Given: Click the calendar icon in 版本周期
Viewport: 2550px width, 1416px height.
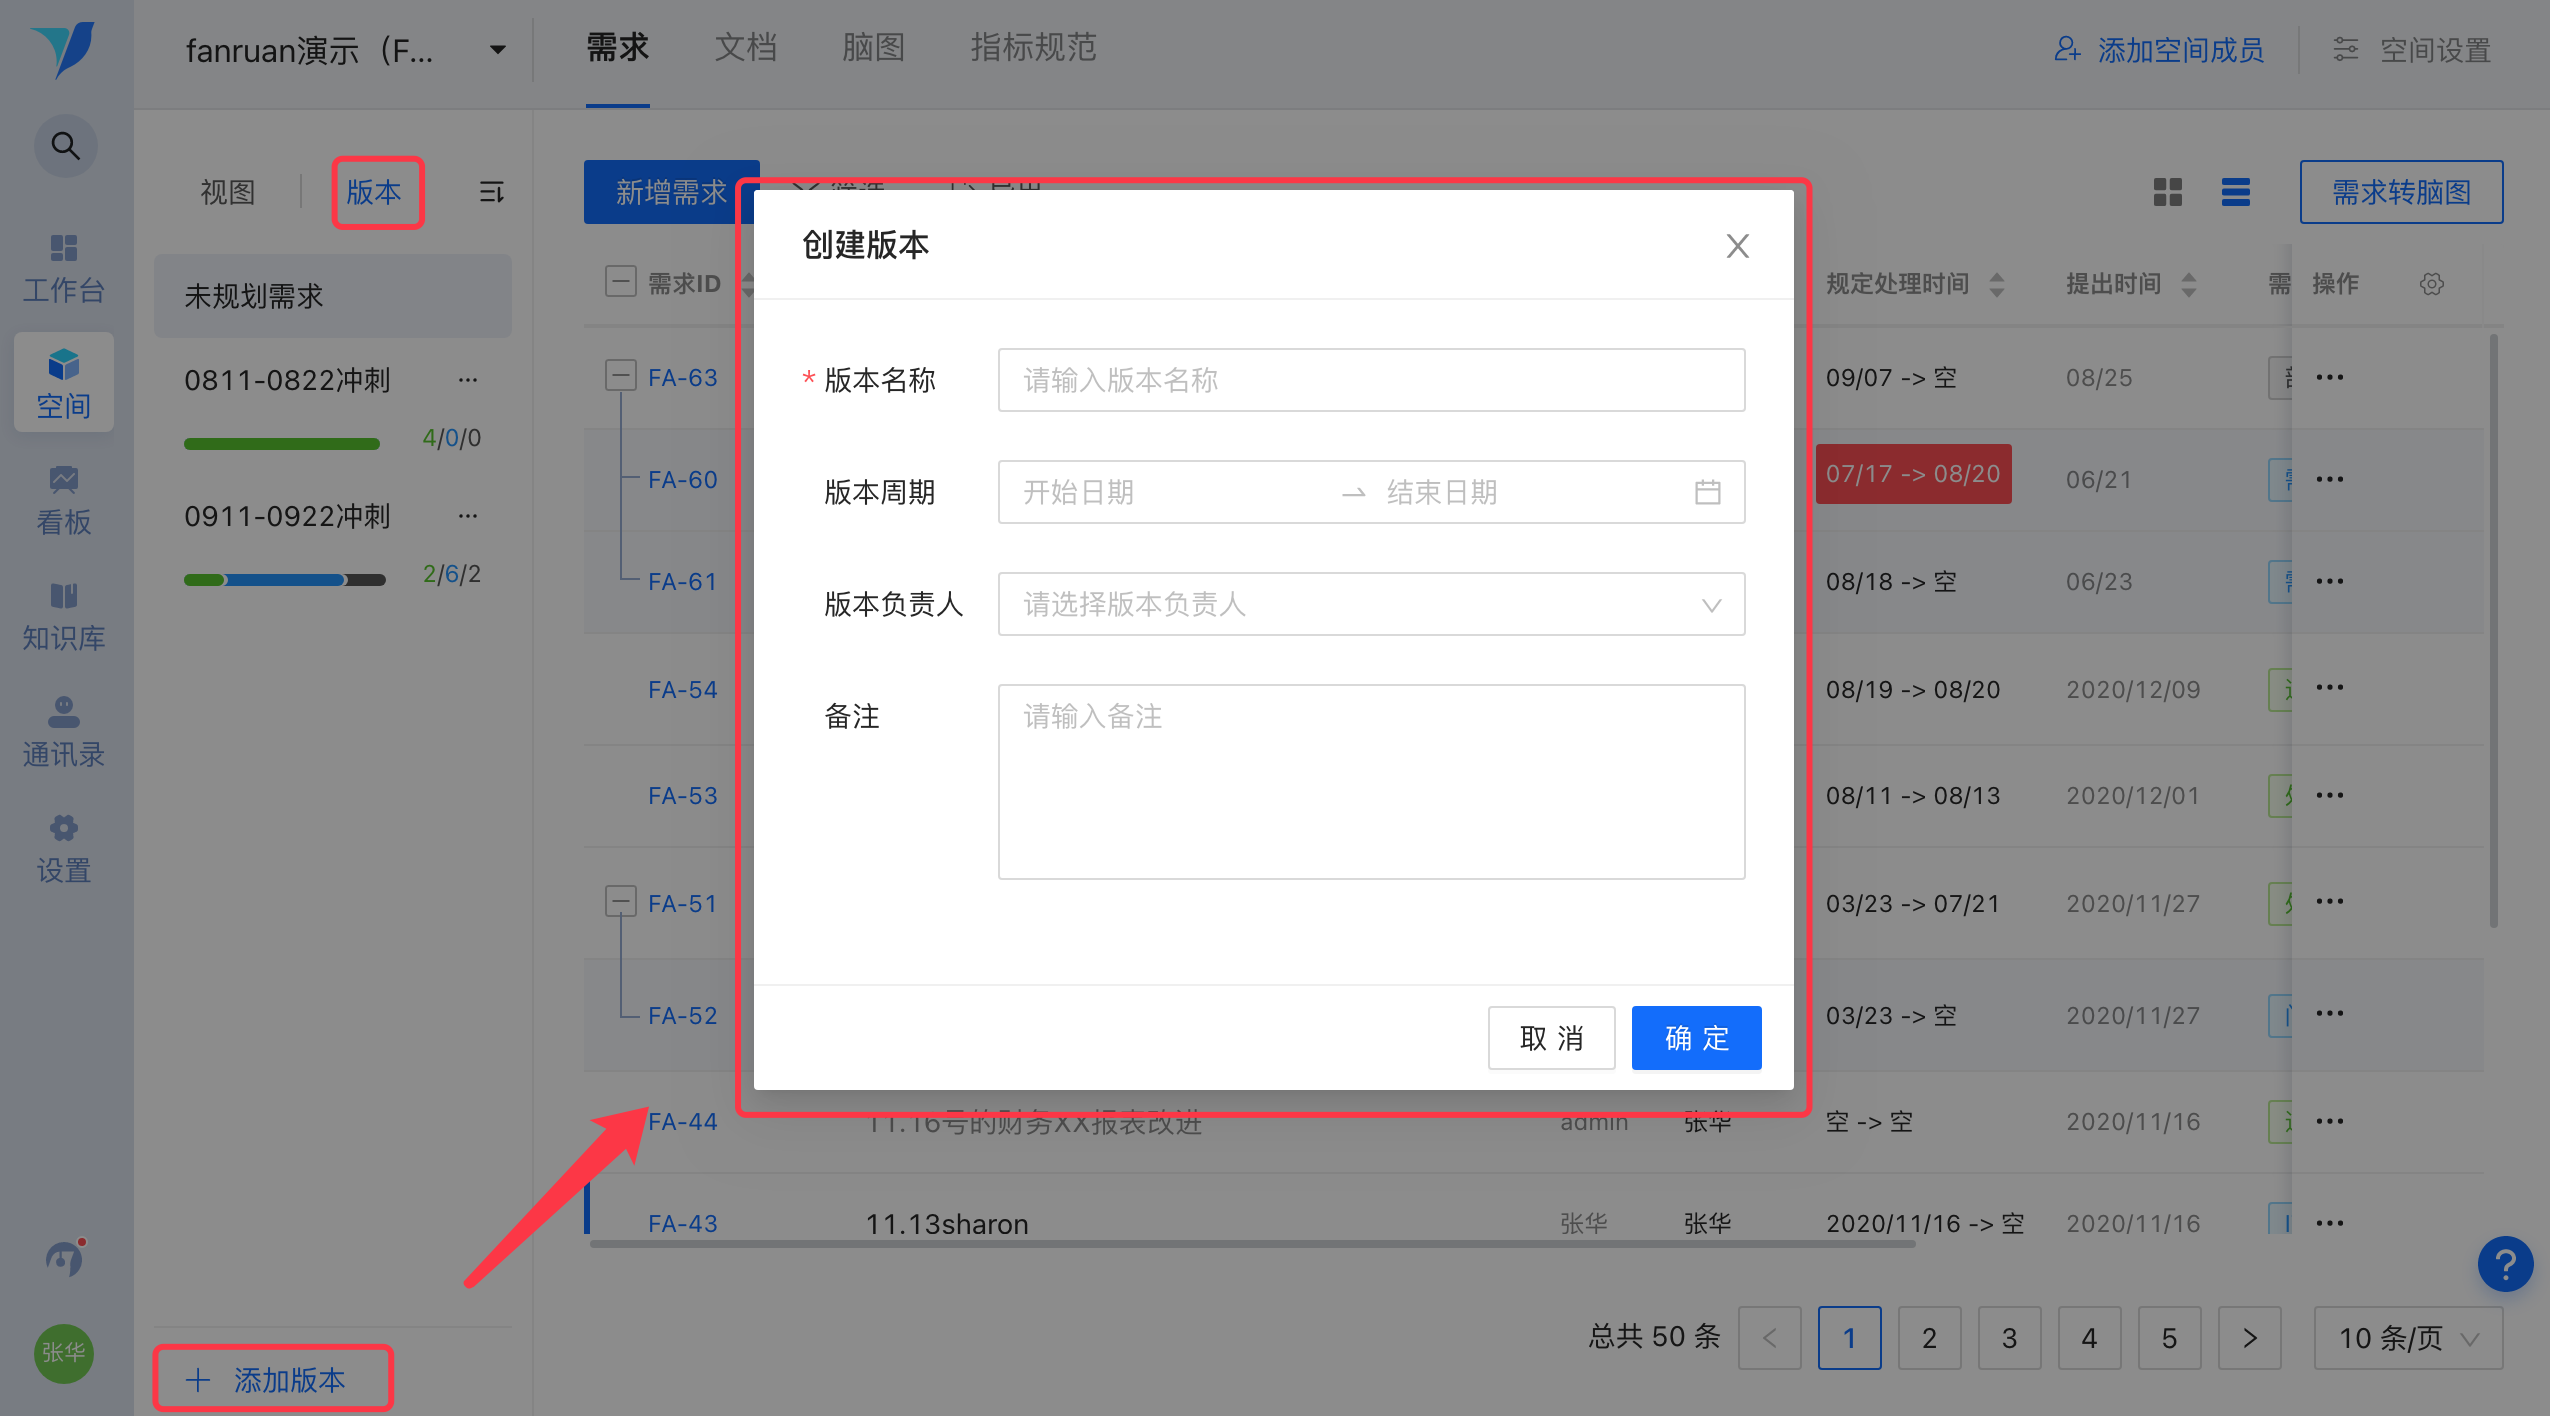Looking at the screenshot, I should (1707, 492).
